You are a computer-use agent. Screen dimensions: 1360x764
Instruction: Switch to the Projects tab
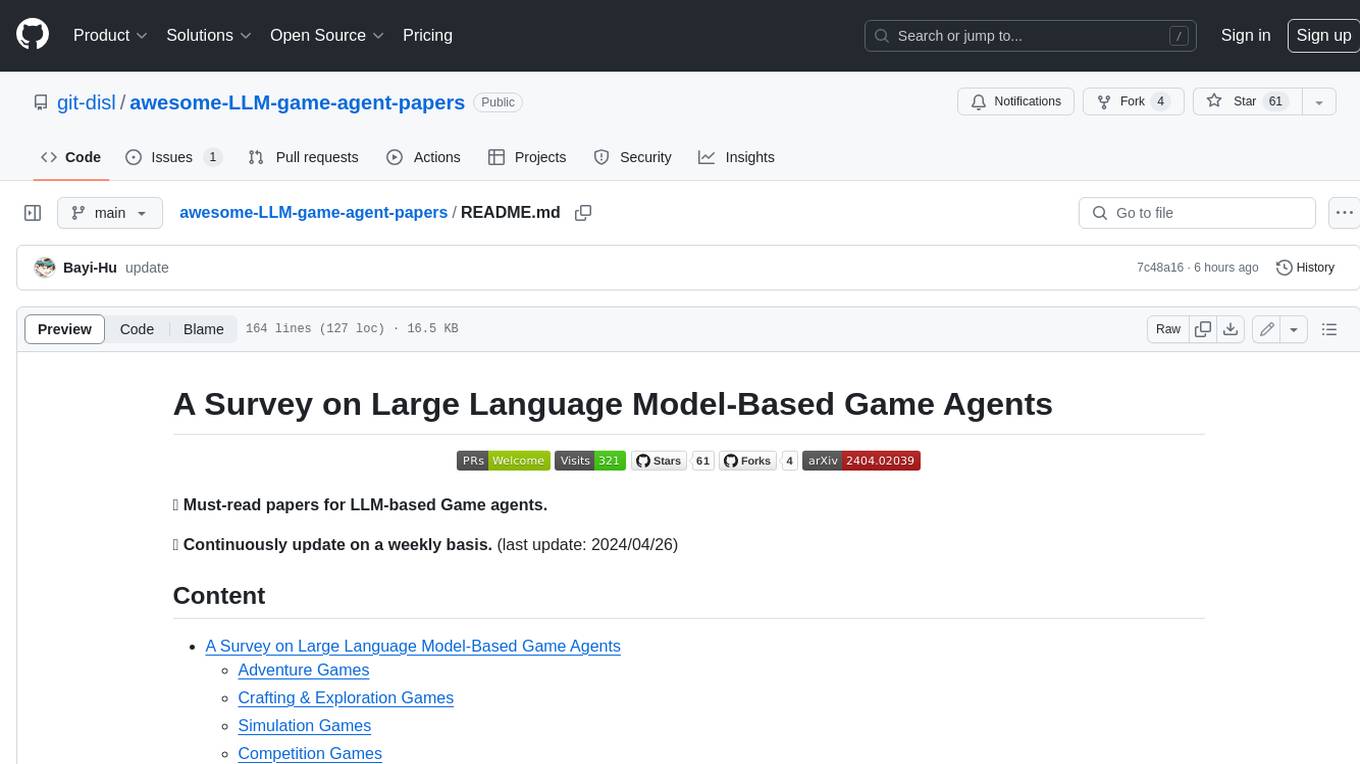click(527, 157)
